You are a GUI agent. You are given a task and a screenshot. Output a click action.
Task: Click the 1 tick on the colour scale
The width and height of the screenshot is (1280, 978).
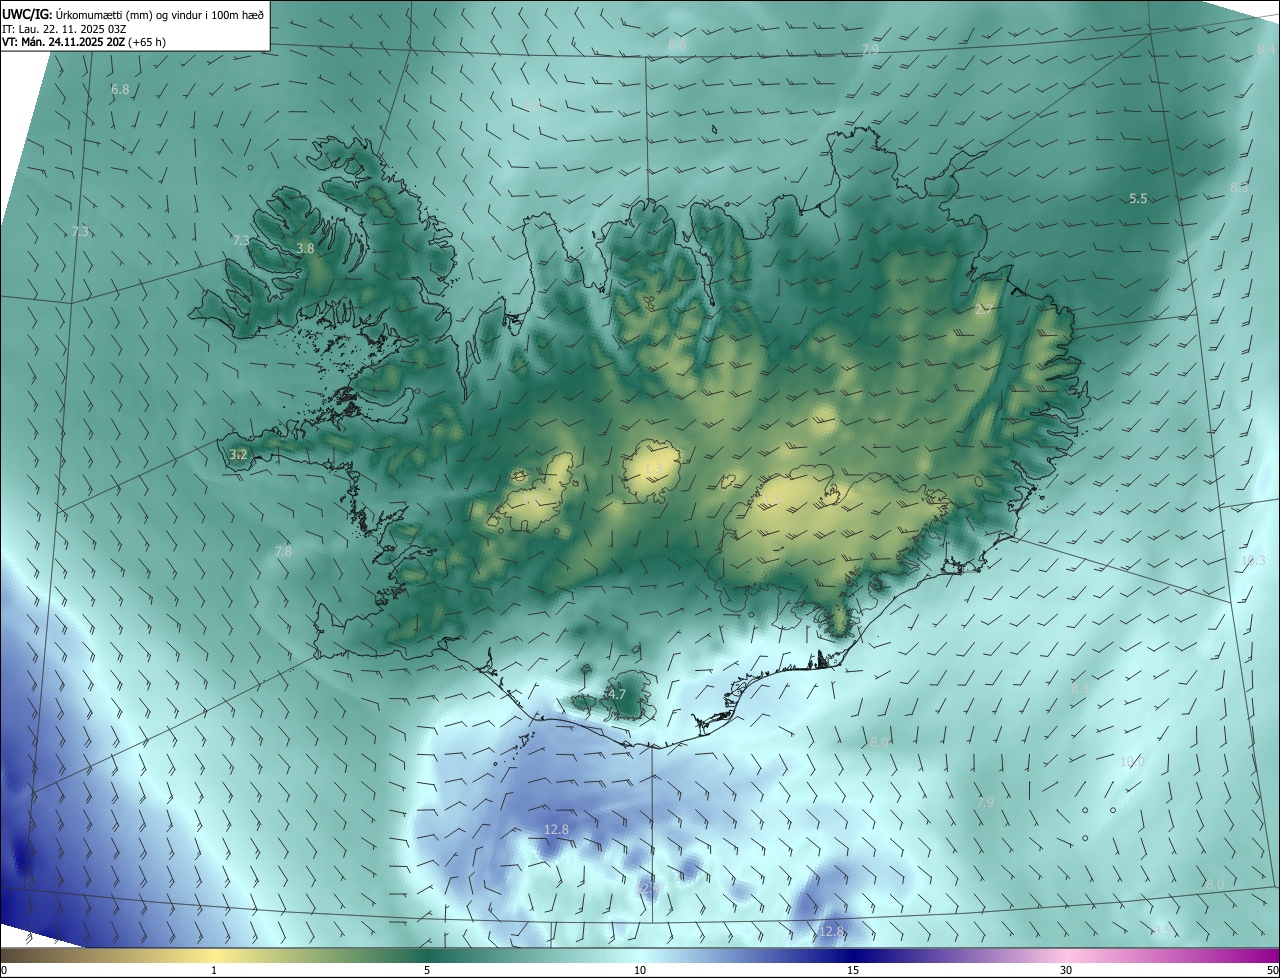[214, 970]
